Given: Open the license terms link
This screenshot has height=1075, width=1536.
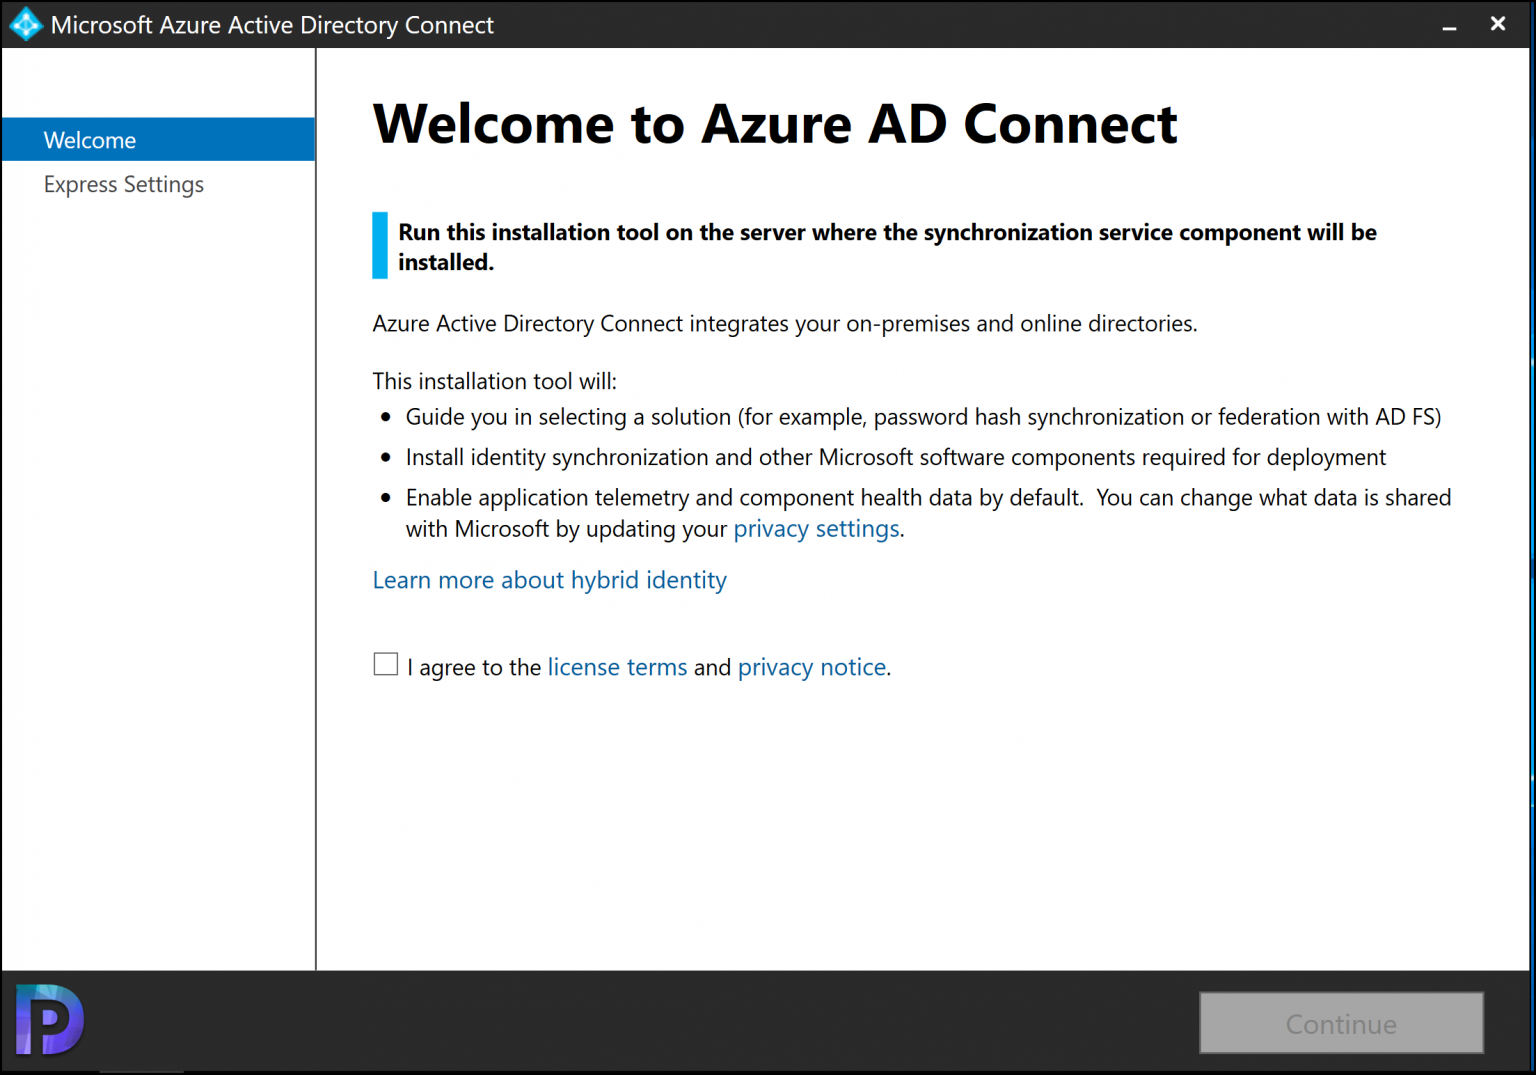Looking at the screenshot, I should tap(617, 667).
